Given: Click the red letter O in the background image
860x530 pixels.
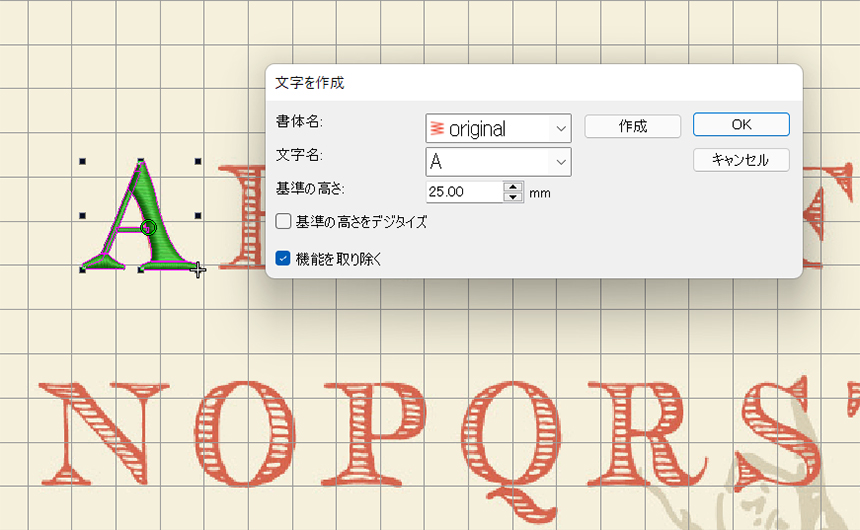Looking at the screenshot, I should pos(245,433).
